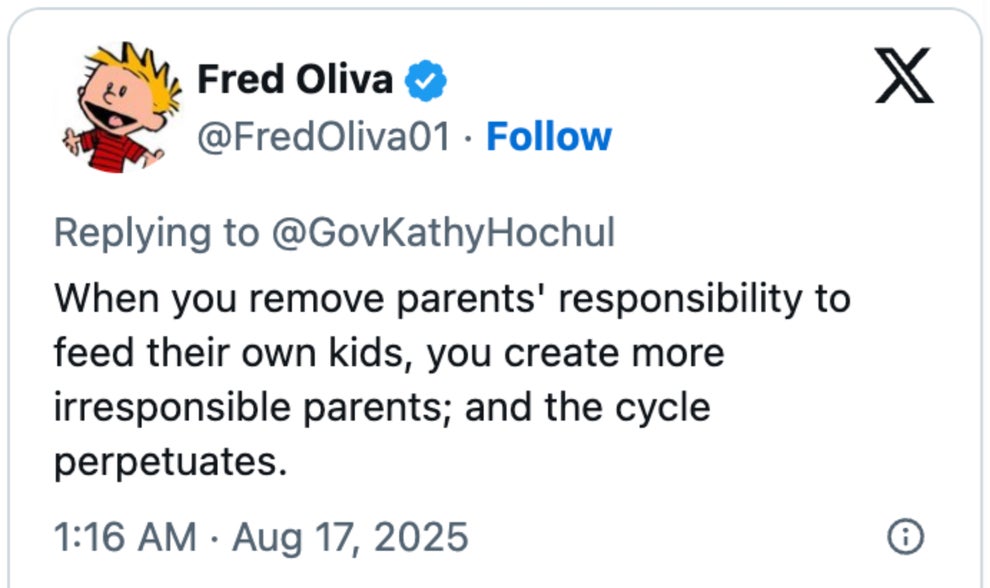Click the dot separator in the timestamp
This screenshot has width=990, height=588.
(x=214, y=538)
